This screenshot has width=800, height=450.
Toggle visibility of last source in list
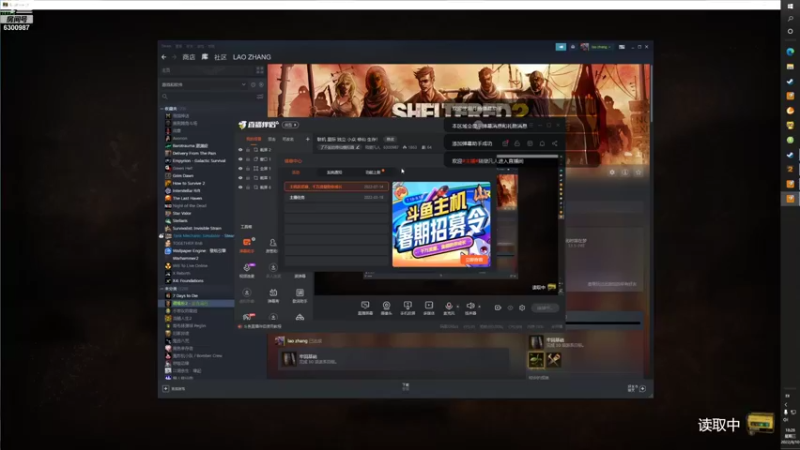click(240, 187)
